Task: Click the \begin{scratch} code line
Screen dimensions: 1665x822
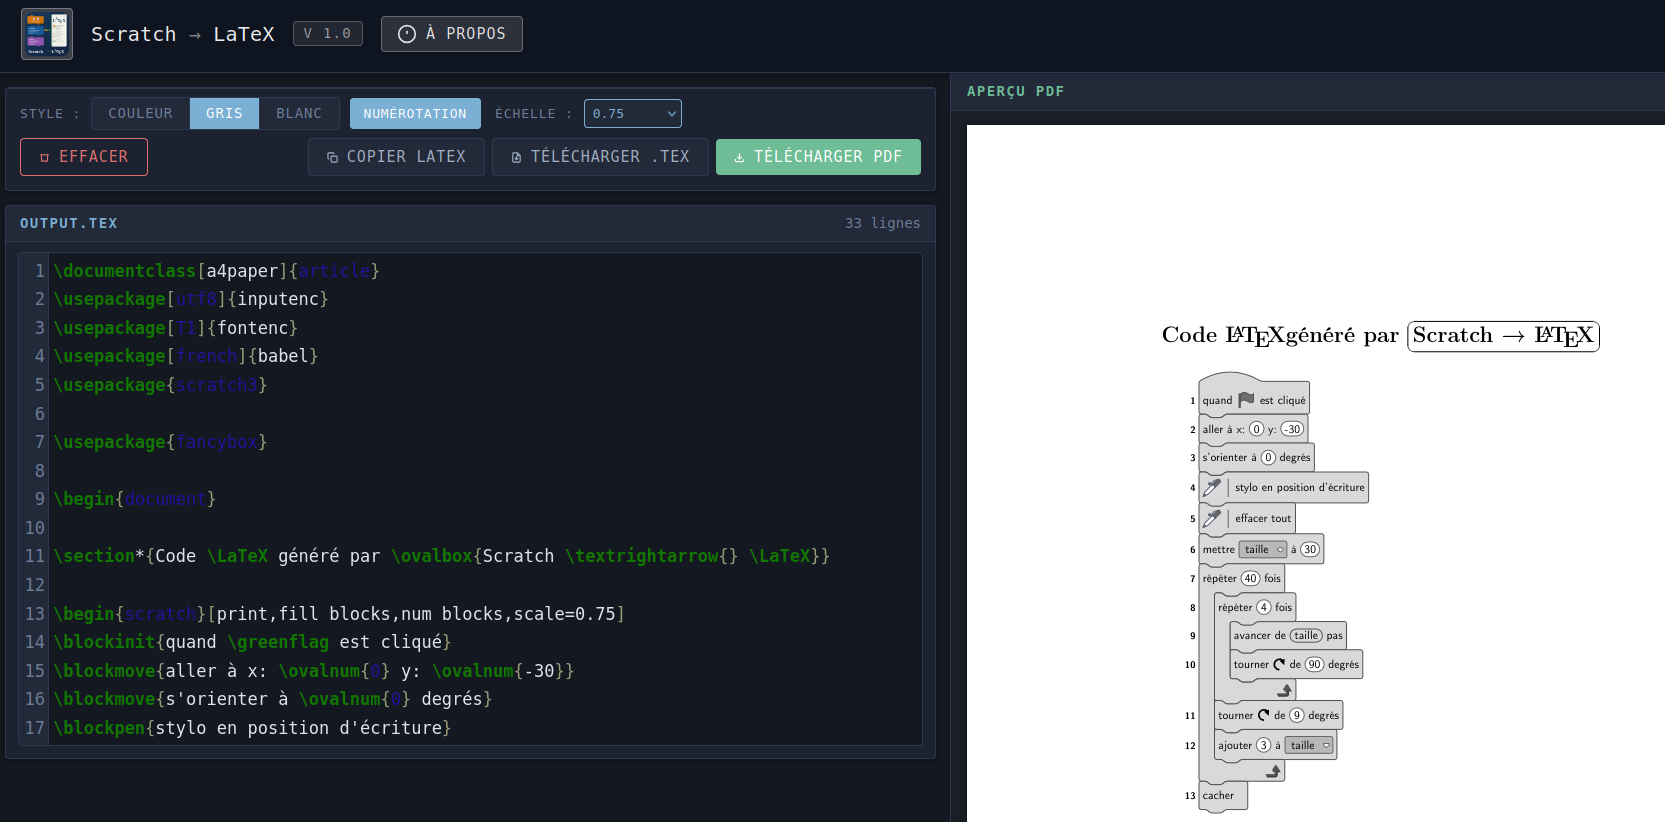Action: [340, 614]
